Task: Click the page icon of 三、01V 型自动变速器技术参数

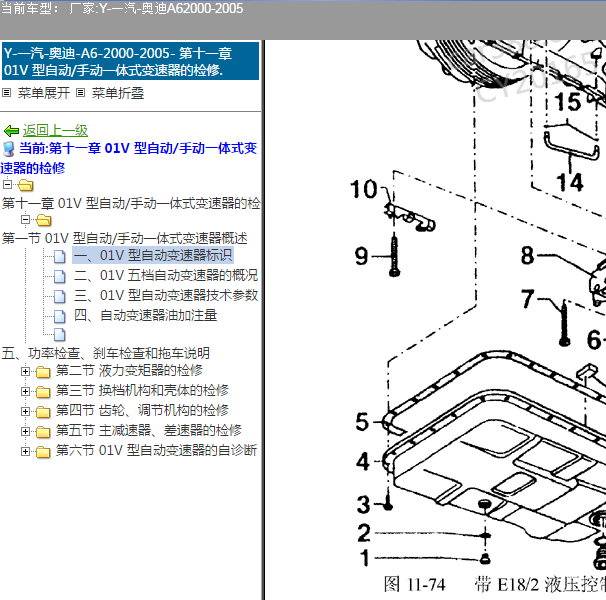Action: click(x=60, y=297)
